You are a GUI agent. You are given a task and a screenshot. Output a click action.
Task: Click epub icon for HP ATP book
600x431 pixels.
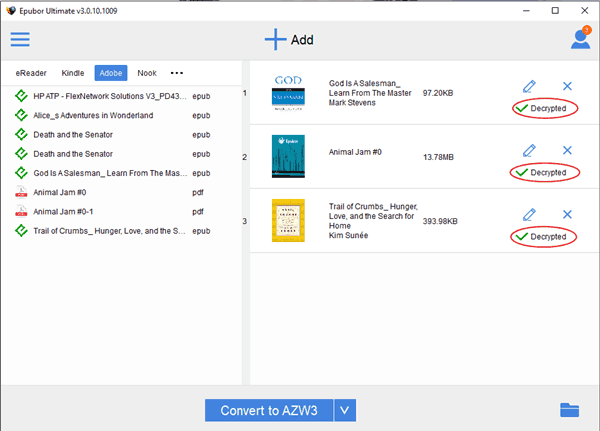[21, 96]
